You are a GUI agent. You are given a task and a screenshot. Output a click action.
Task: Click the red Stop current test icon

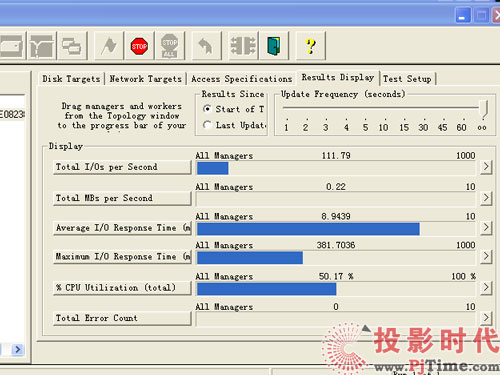pyautogui.click(x=139, y=46)
